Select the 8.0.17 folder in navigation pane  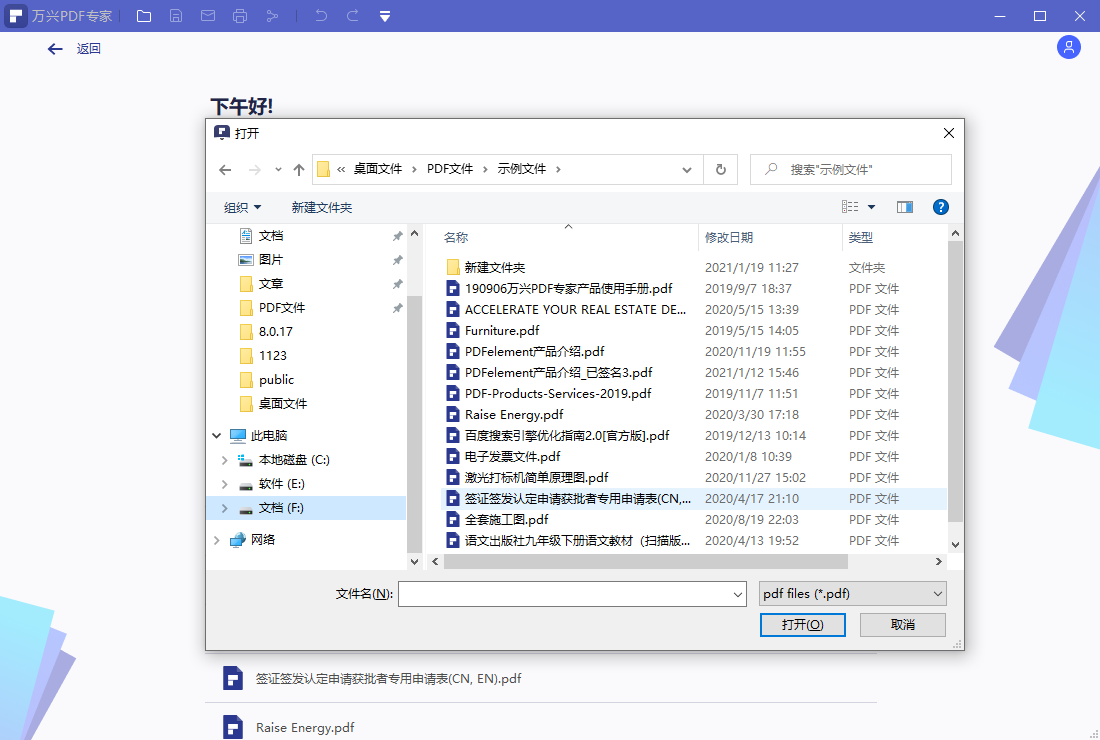point(276,331)
